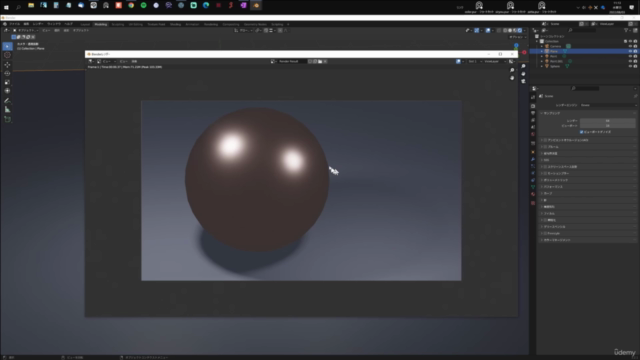Click the Windows Start button
Screen dimensions: 640x360
pos(6,7)
